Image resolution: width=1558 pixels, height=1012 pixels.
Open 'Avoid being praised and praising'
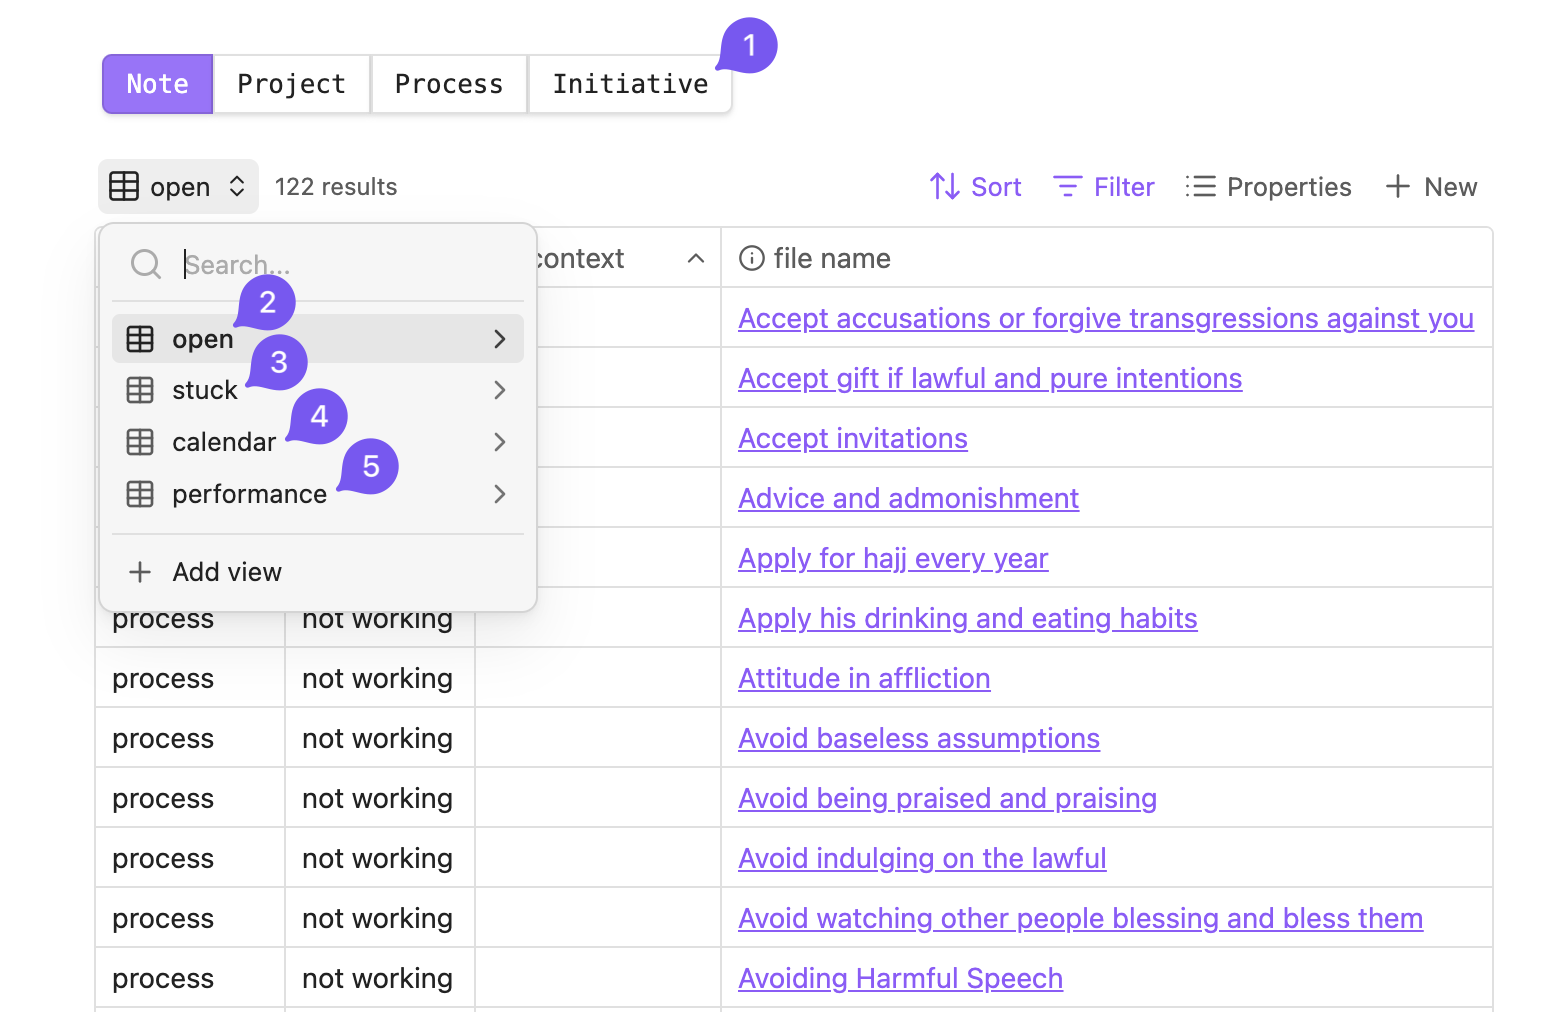947,798
